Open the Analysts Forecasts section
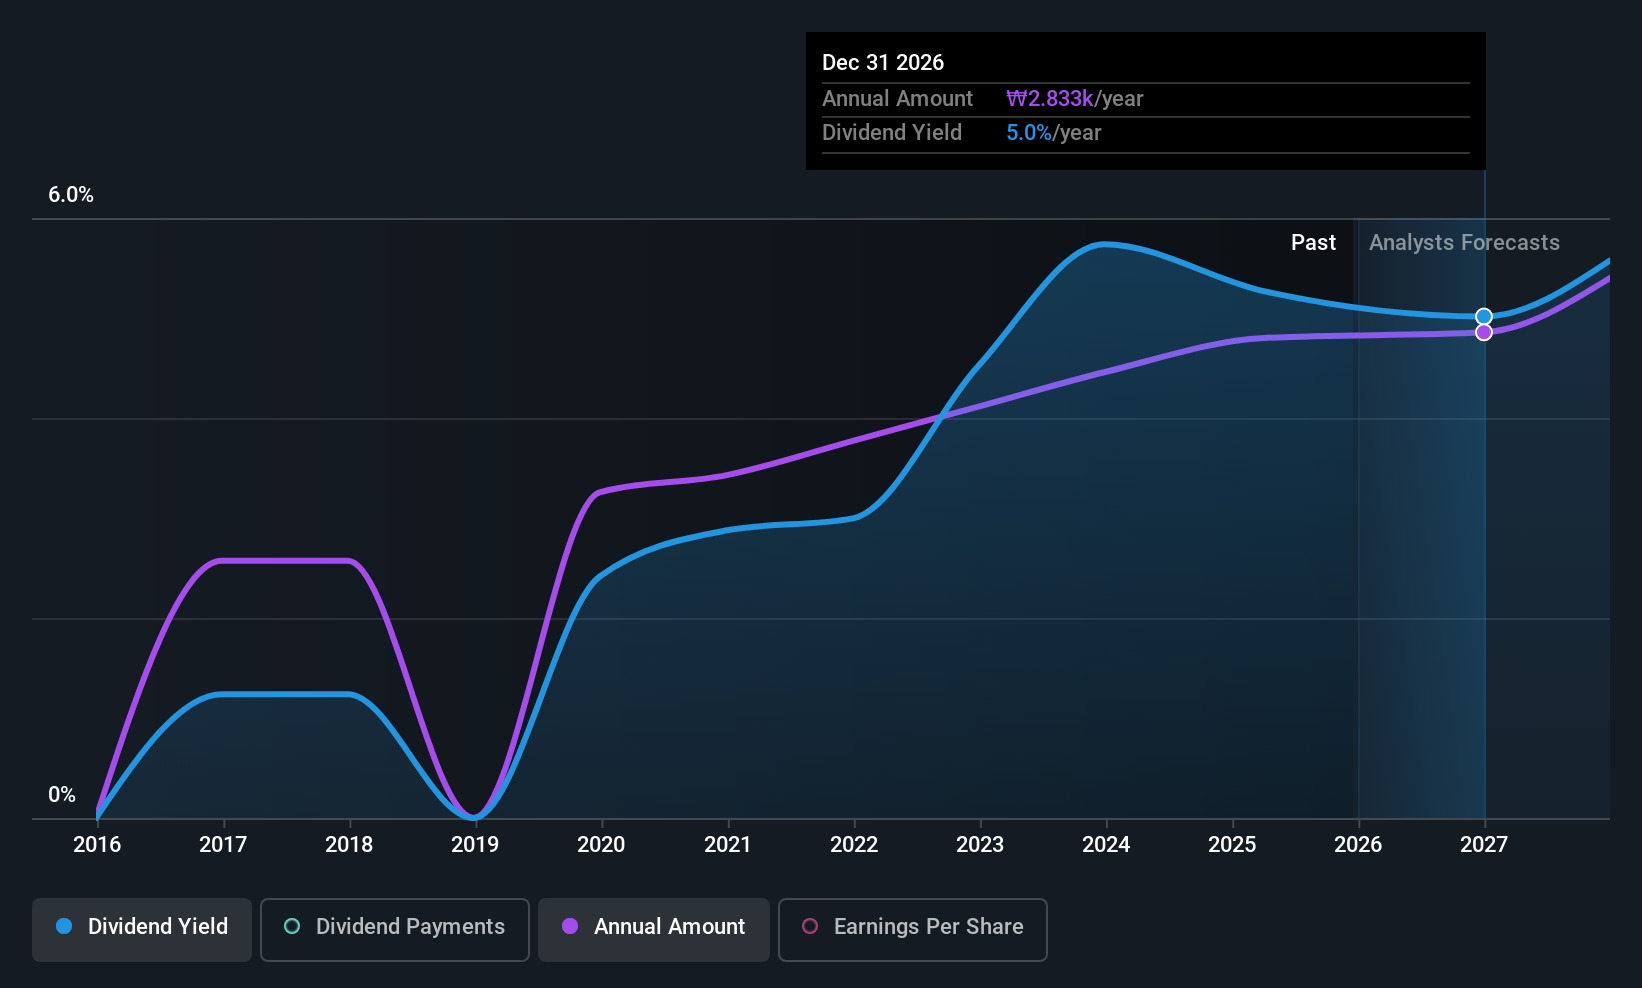Viewport: 1642px width, 988px height. 1464,242
